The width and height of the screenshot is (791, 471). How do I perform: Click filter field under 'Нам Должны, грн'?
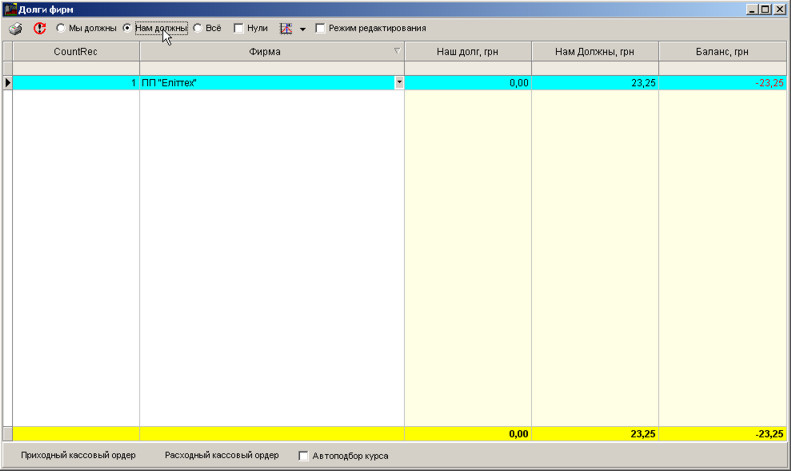(x=595, y=68)
